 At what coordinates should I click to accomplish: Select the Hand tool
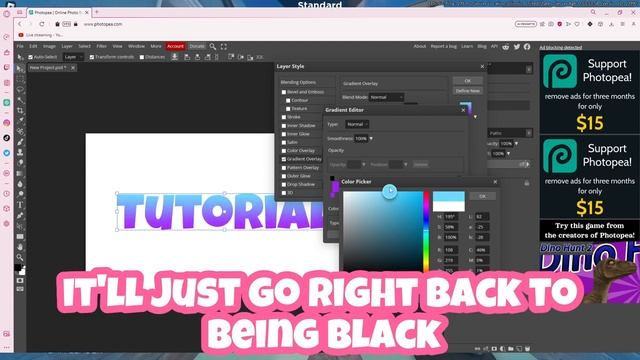20,247
